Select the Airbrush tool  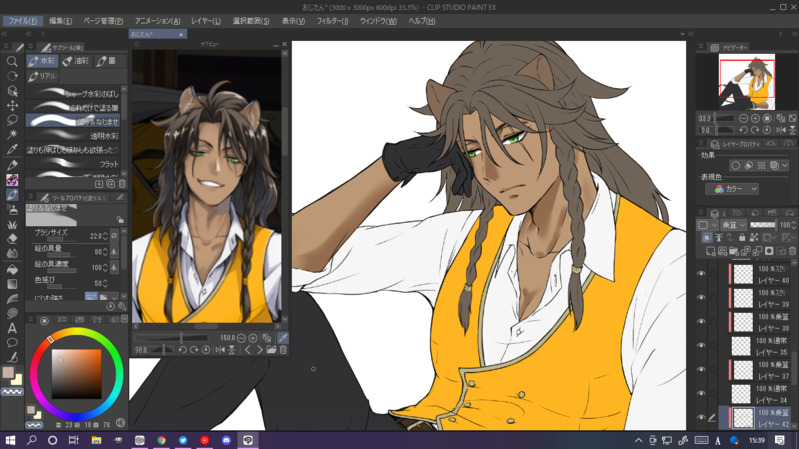[12, 209]
